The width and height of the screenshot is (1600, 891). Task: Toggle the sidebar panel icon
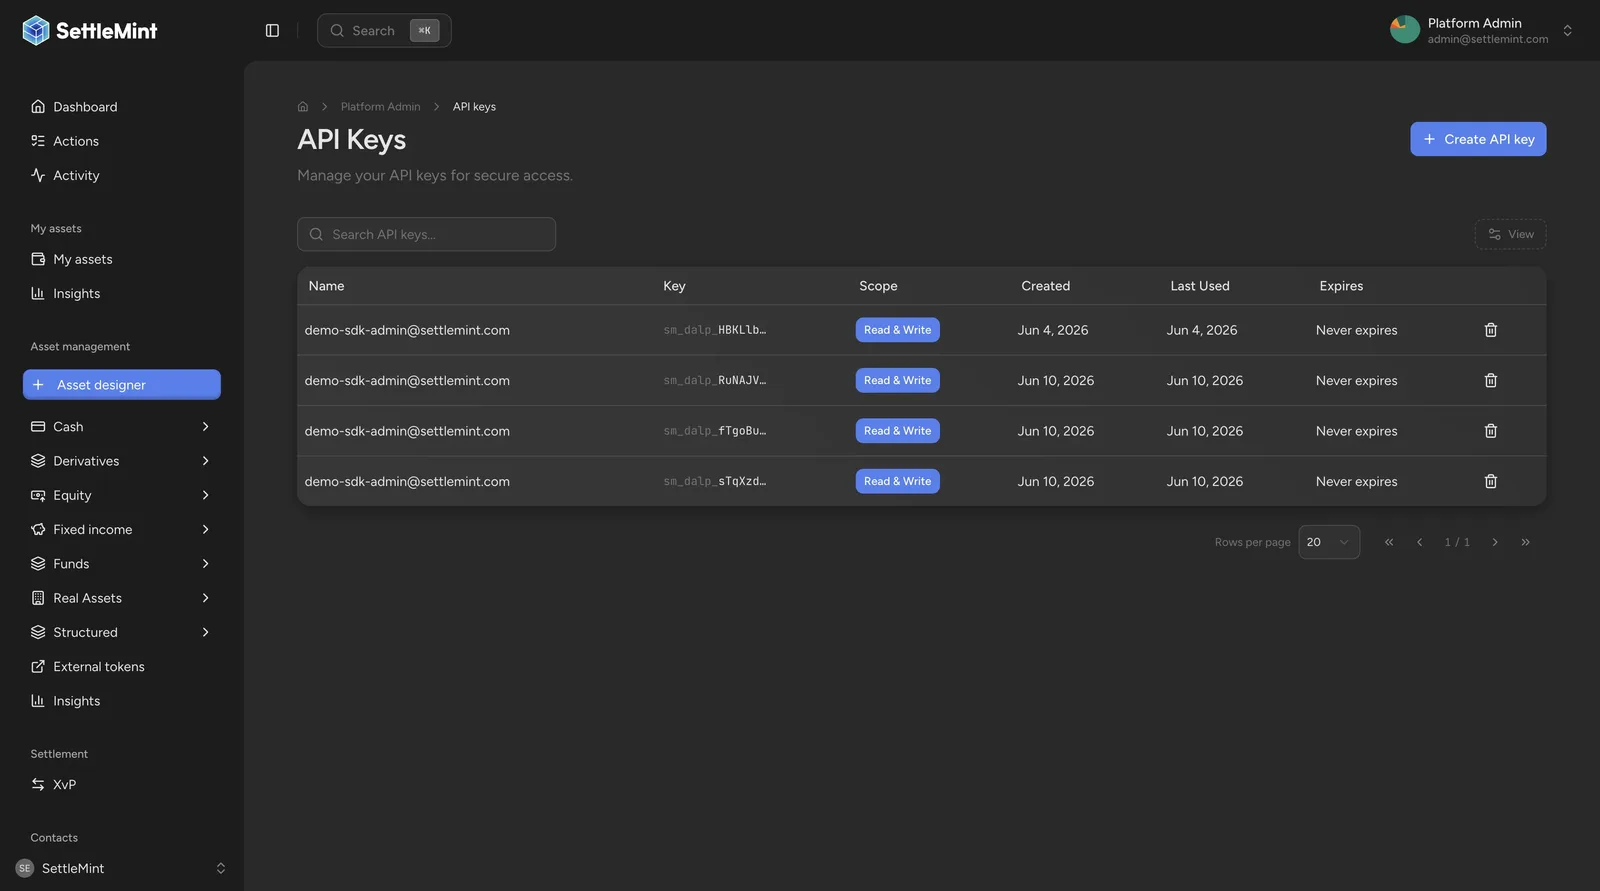click(x=272, y=31)
